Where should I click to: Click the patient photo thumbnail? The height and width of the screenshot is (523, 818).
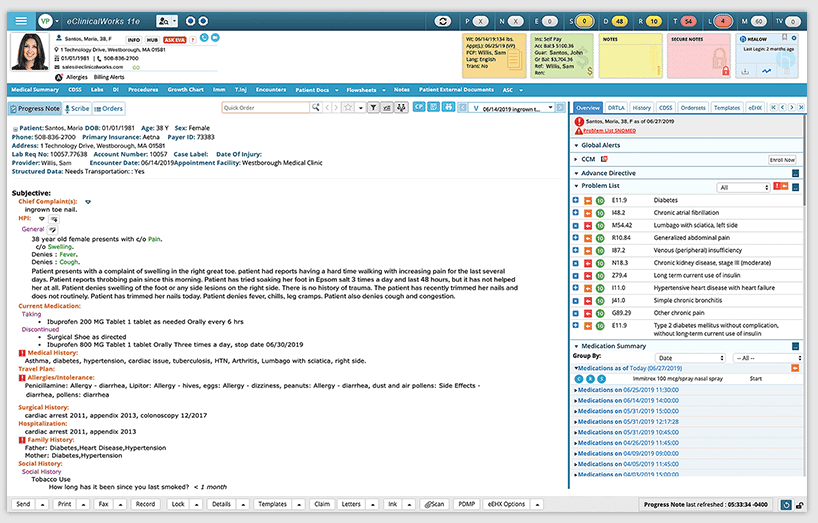pyautogui.click(x=30, y=52)
